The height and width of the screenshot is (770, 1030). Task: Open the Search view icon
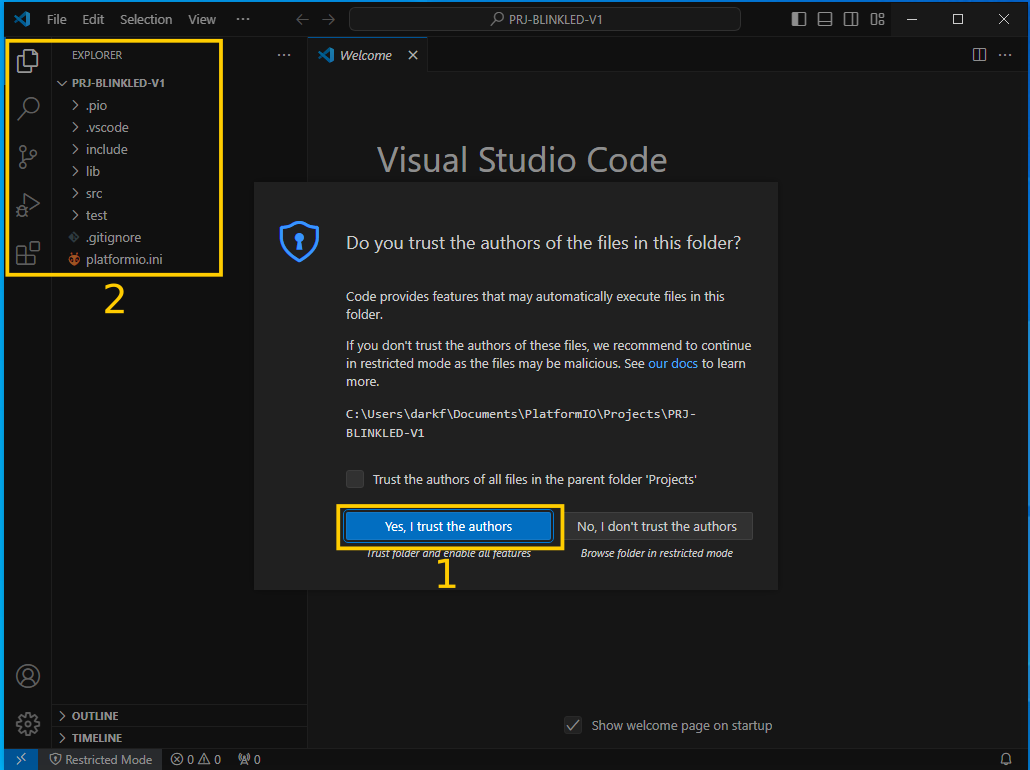(x=28, y=108)
